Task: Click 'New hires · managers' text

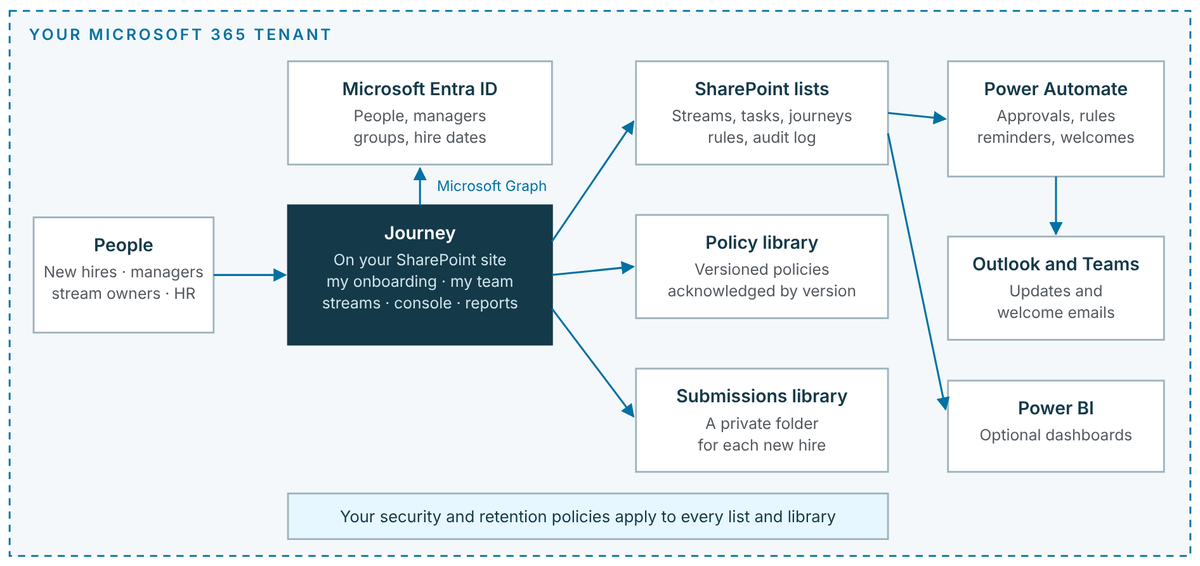Action: click(123, 272)
